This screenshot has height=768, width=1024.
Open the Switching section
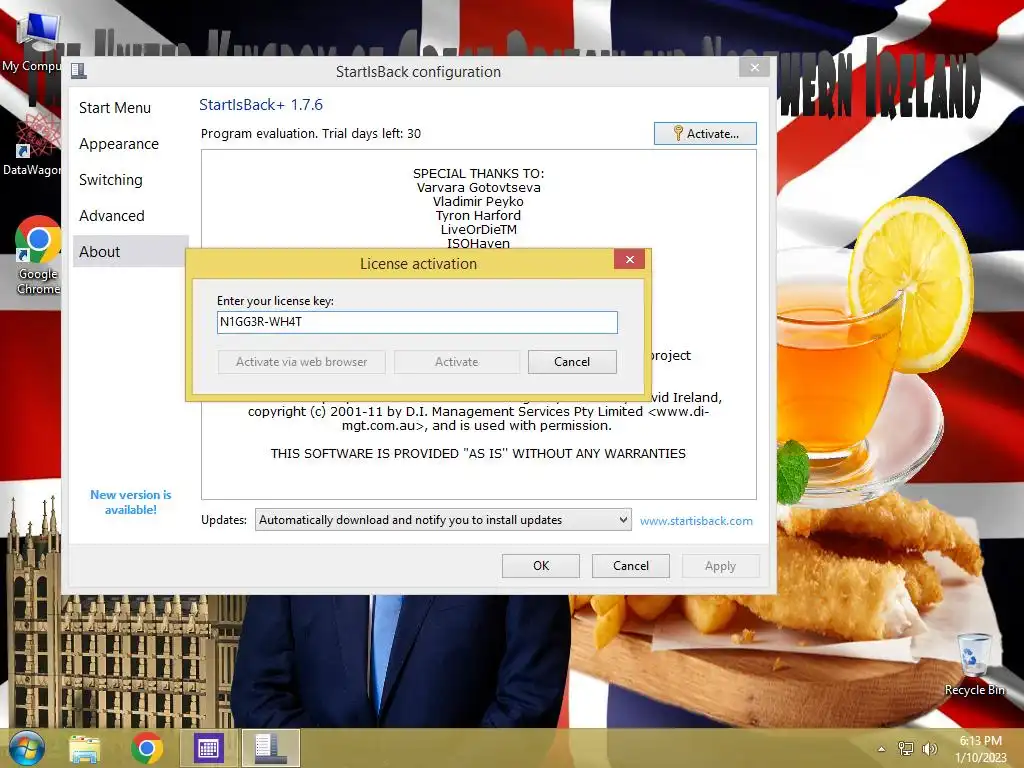click(x=111, y=180)
